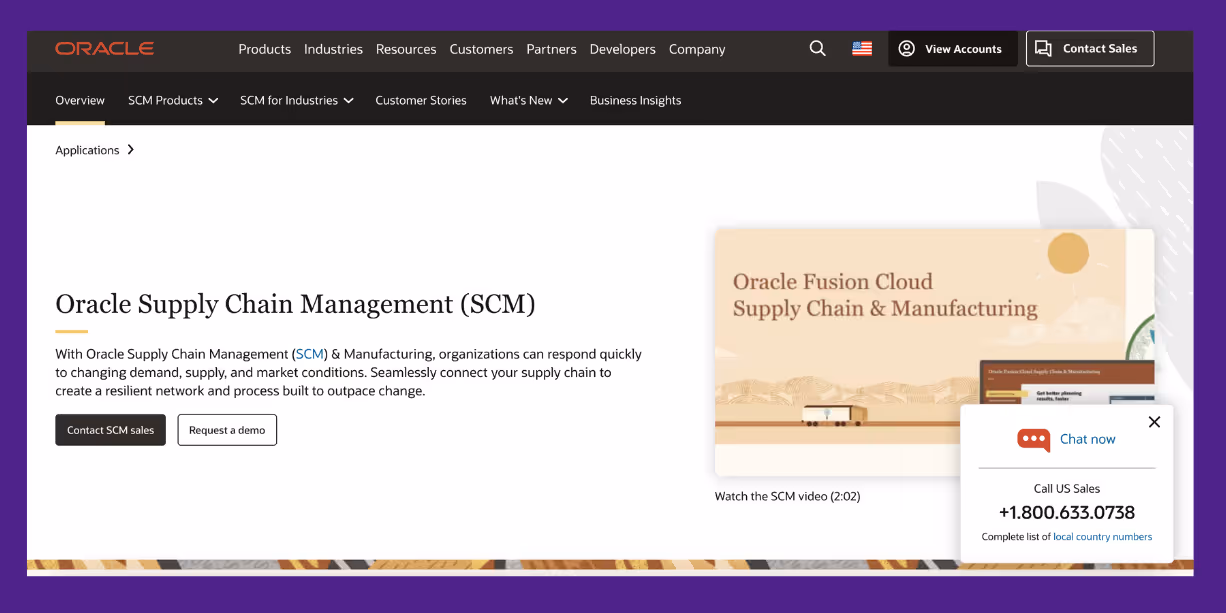Click the Watch the SCM video caption

coord(787,496)
